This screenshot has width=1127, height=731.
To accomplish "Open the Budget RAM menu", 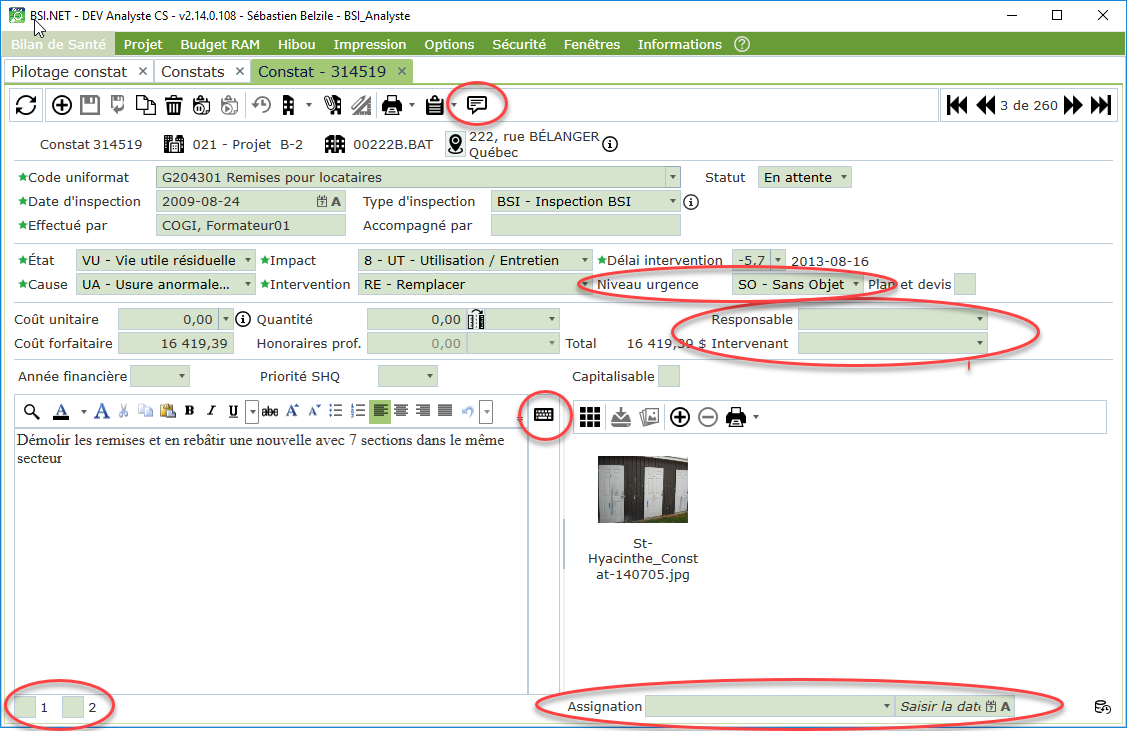I will point(220,44).
